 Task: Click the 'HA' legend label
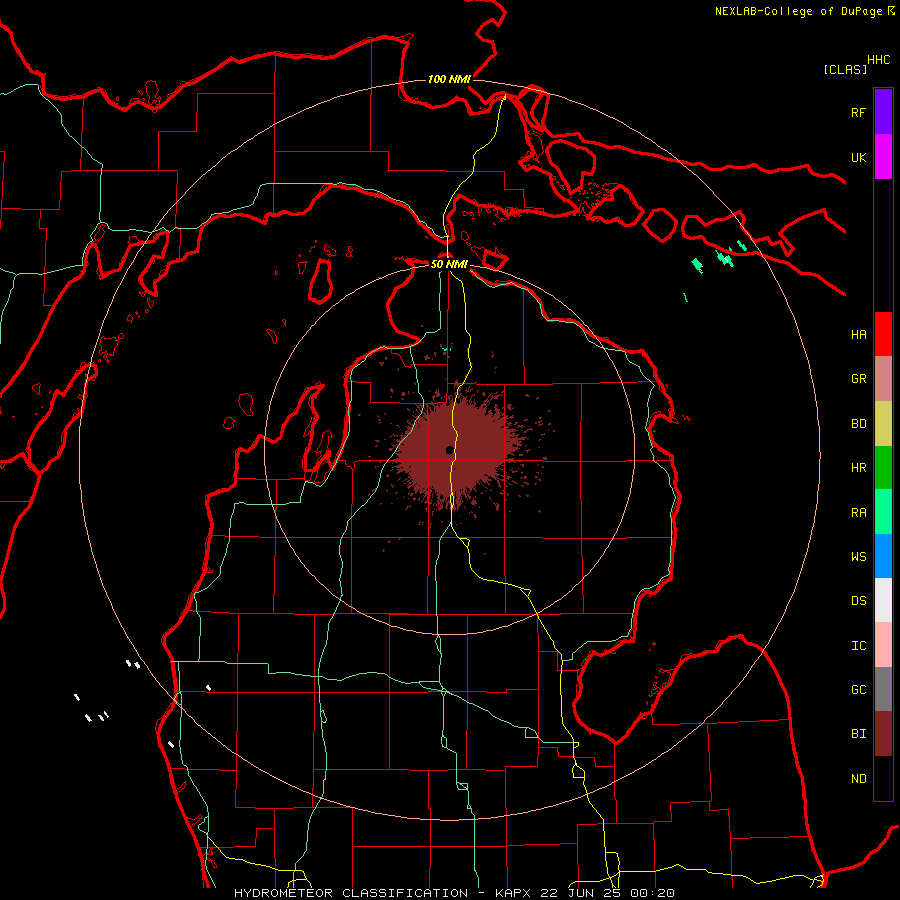(x=858, y=335)
